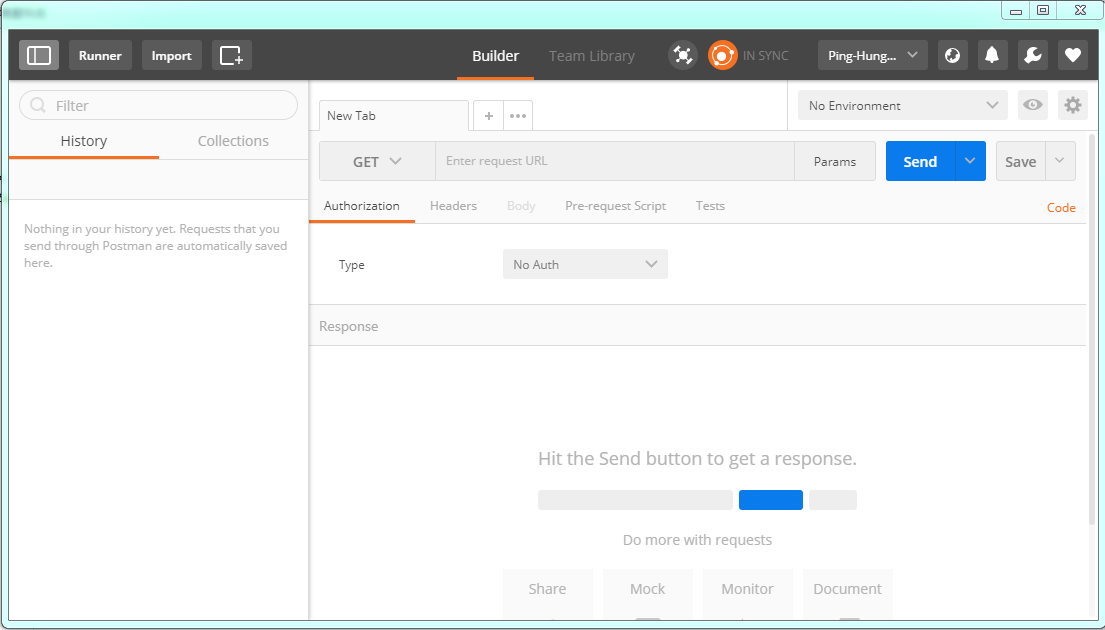The height and width of the screenshot is (630, 1105).
Task: Click the heart icon
Action: tap(1073, 55)
